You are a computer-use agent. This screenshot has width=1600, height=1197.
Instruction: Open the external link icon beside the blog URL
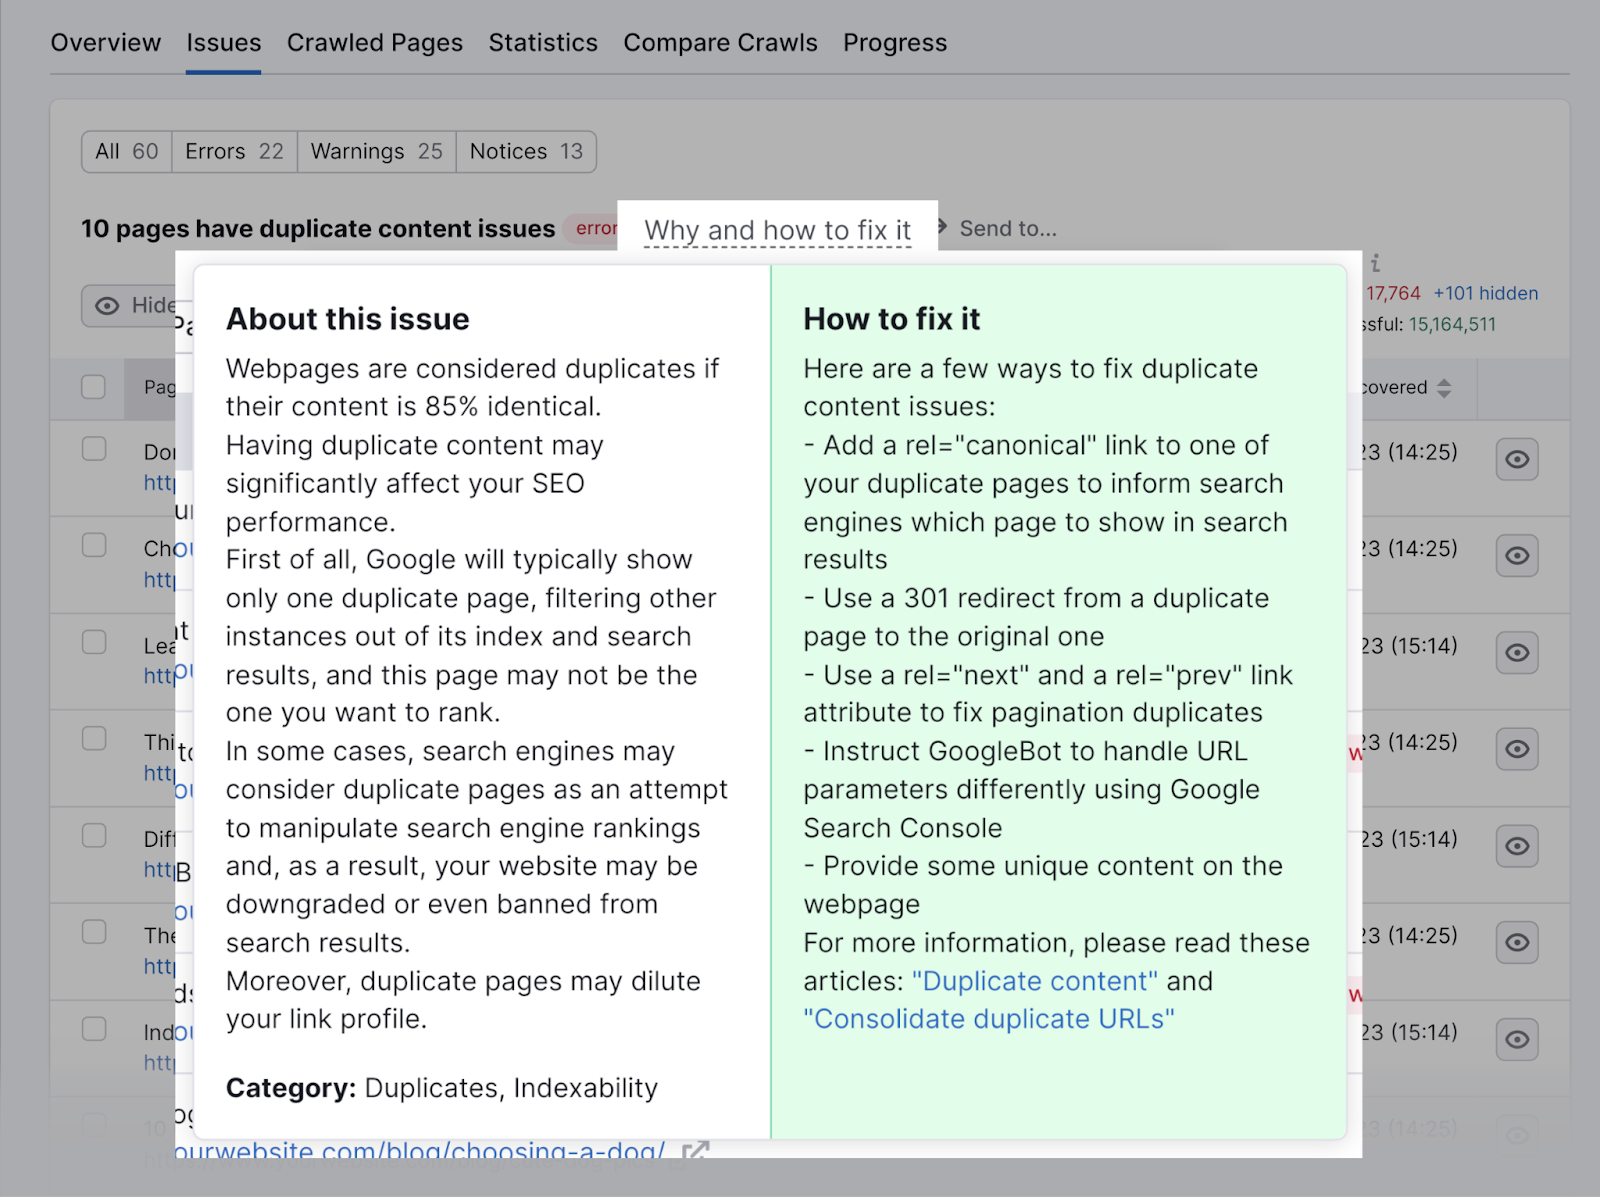[696, 1152]
